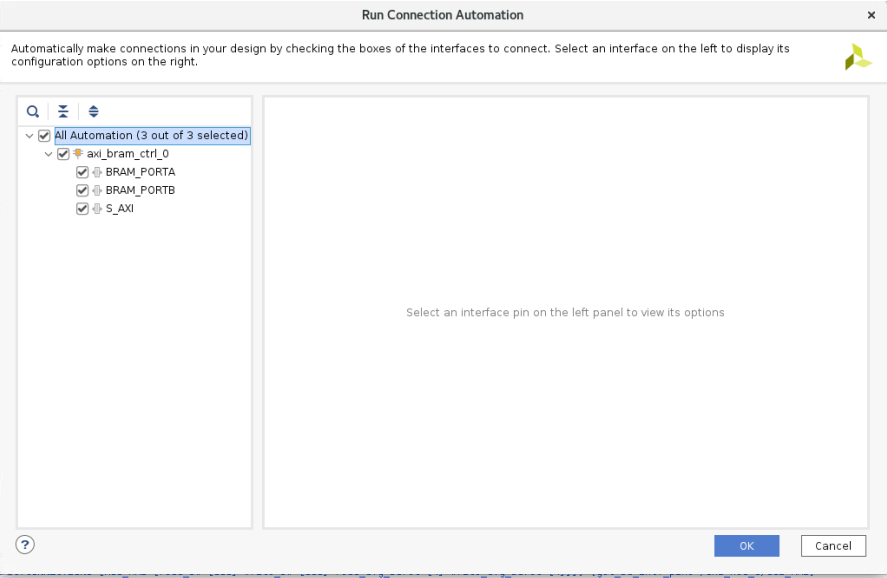Viewport: 887px width, 578px height.
Task: Uncheck the S_AXI checkbox
Action: tap(81, 208)
